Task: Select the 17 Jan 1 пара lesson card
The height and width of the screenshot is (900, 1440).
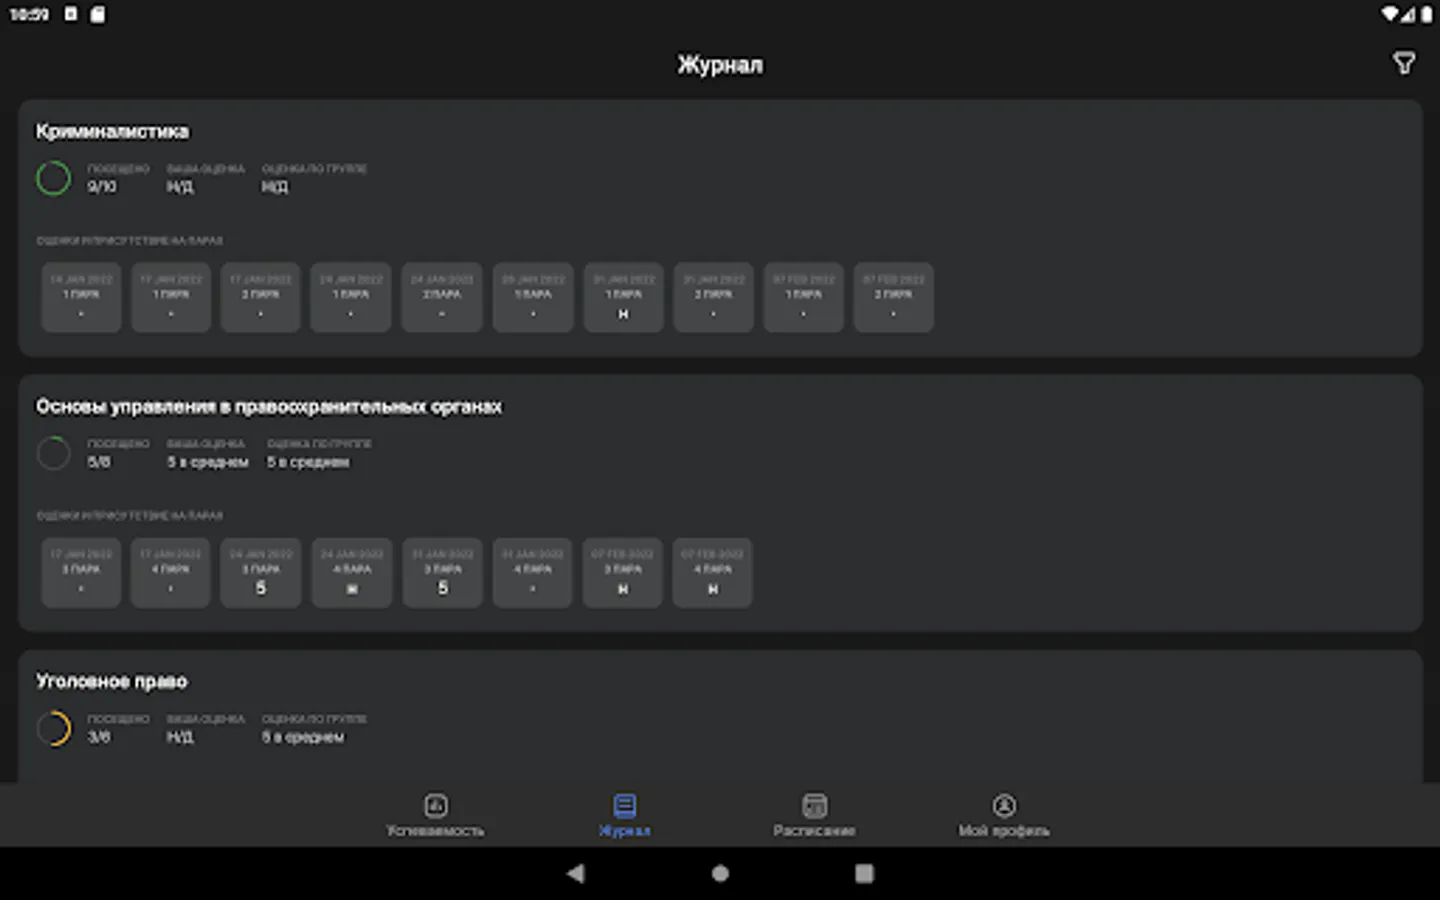Action: click(171, 297)
